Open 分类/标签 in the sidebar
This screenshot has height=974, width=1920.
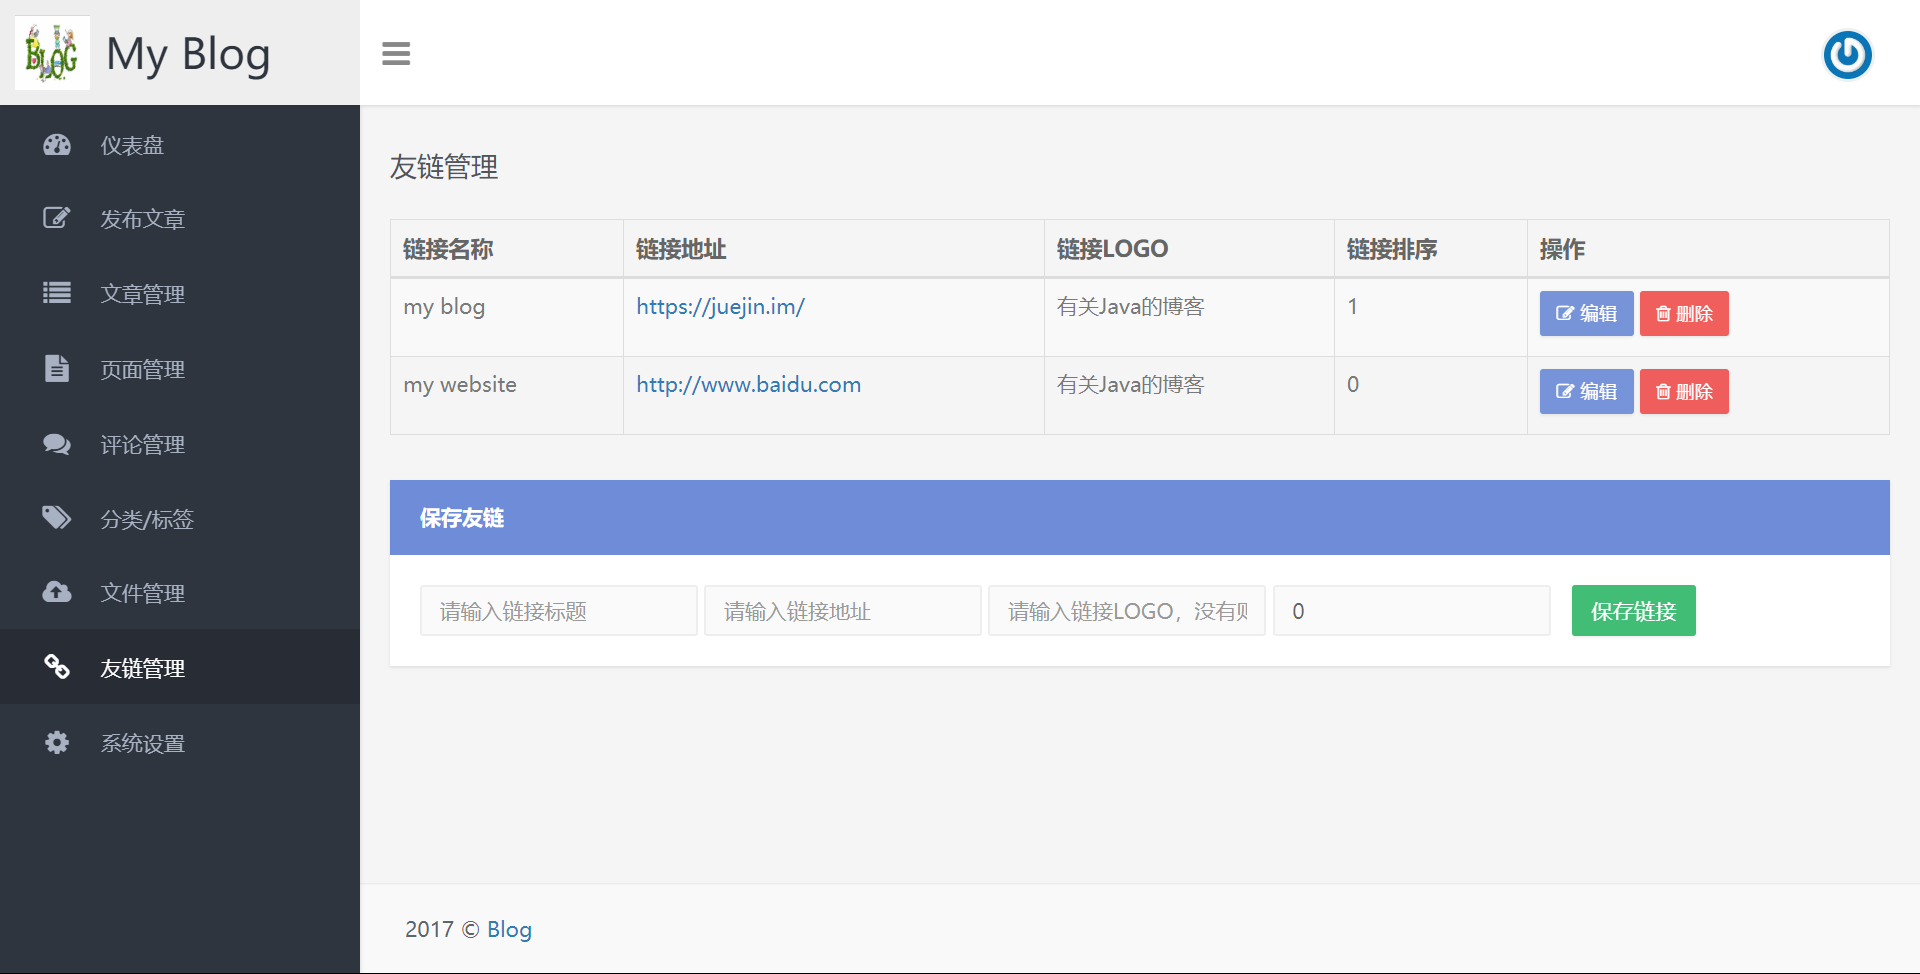click(x=180, y=519)
